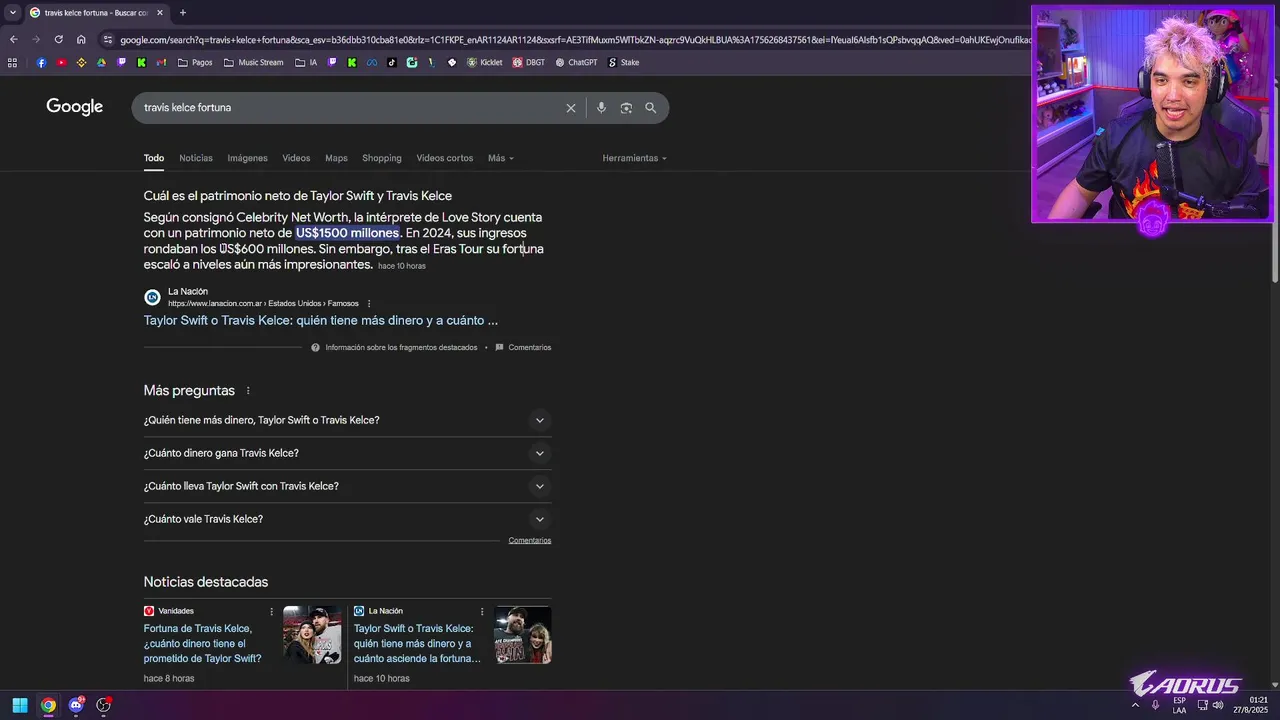Open the YouTube bookmark
1280x720 pixels.
[61, 62]
